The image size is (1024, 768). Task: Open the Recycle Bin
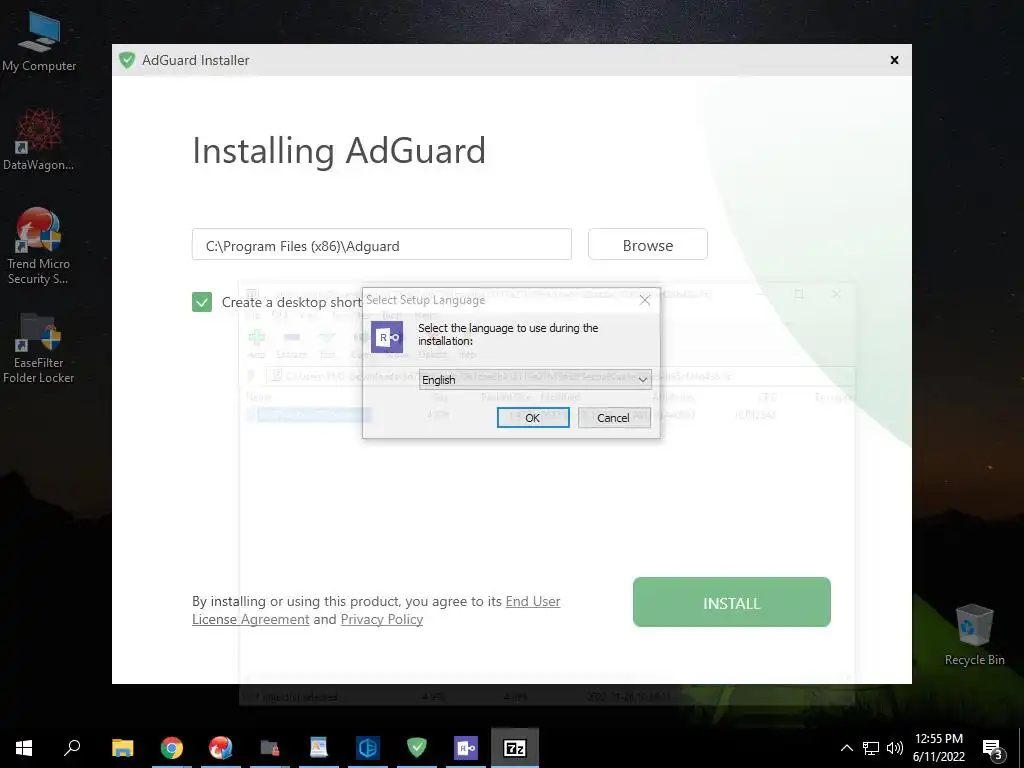(x=974, y=634)
